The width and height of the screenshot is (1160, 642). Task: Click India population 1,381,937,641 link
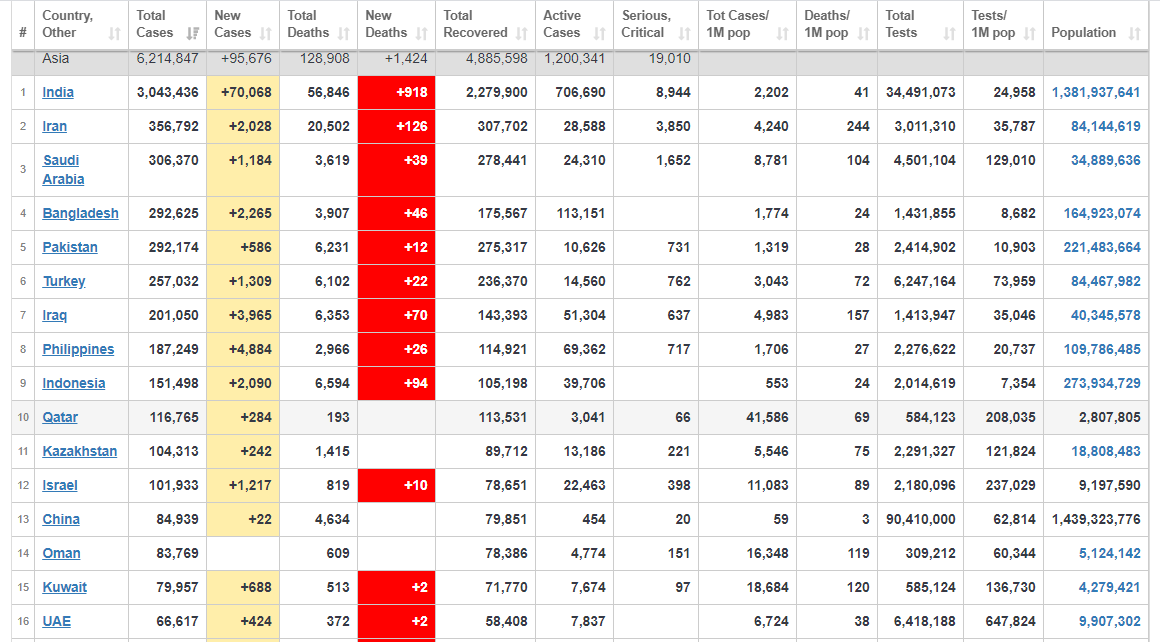pos(1096,92)
